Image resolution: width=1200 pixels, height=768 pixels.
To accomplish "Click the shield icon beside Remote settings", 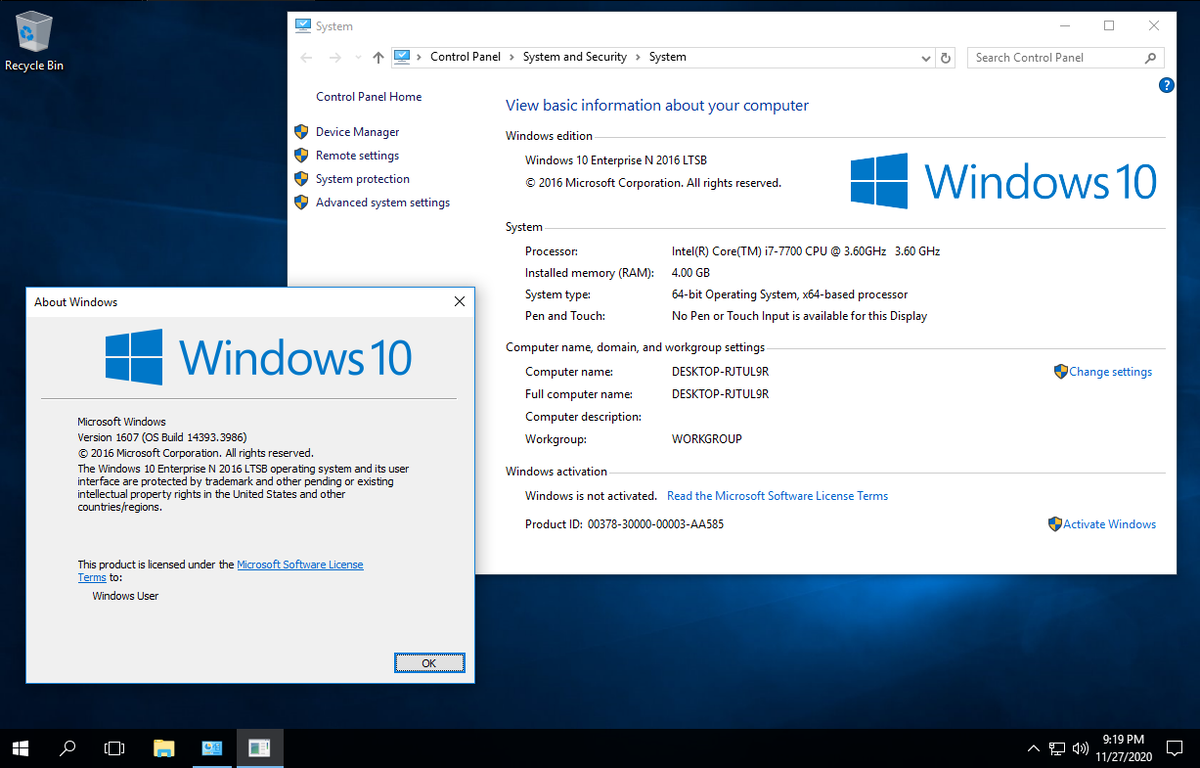I will 301,155.
